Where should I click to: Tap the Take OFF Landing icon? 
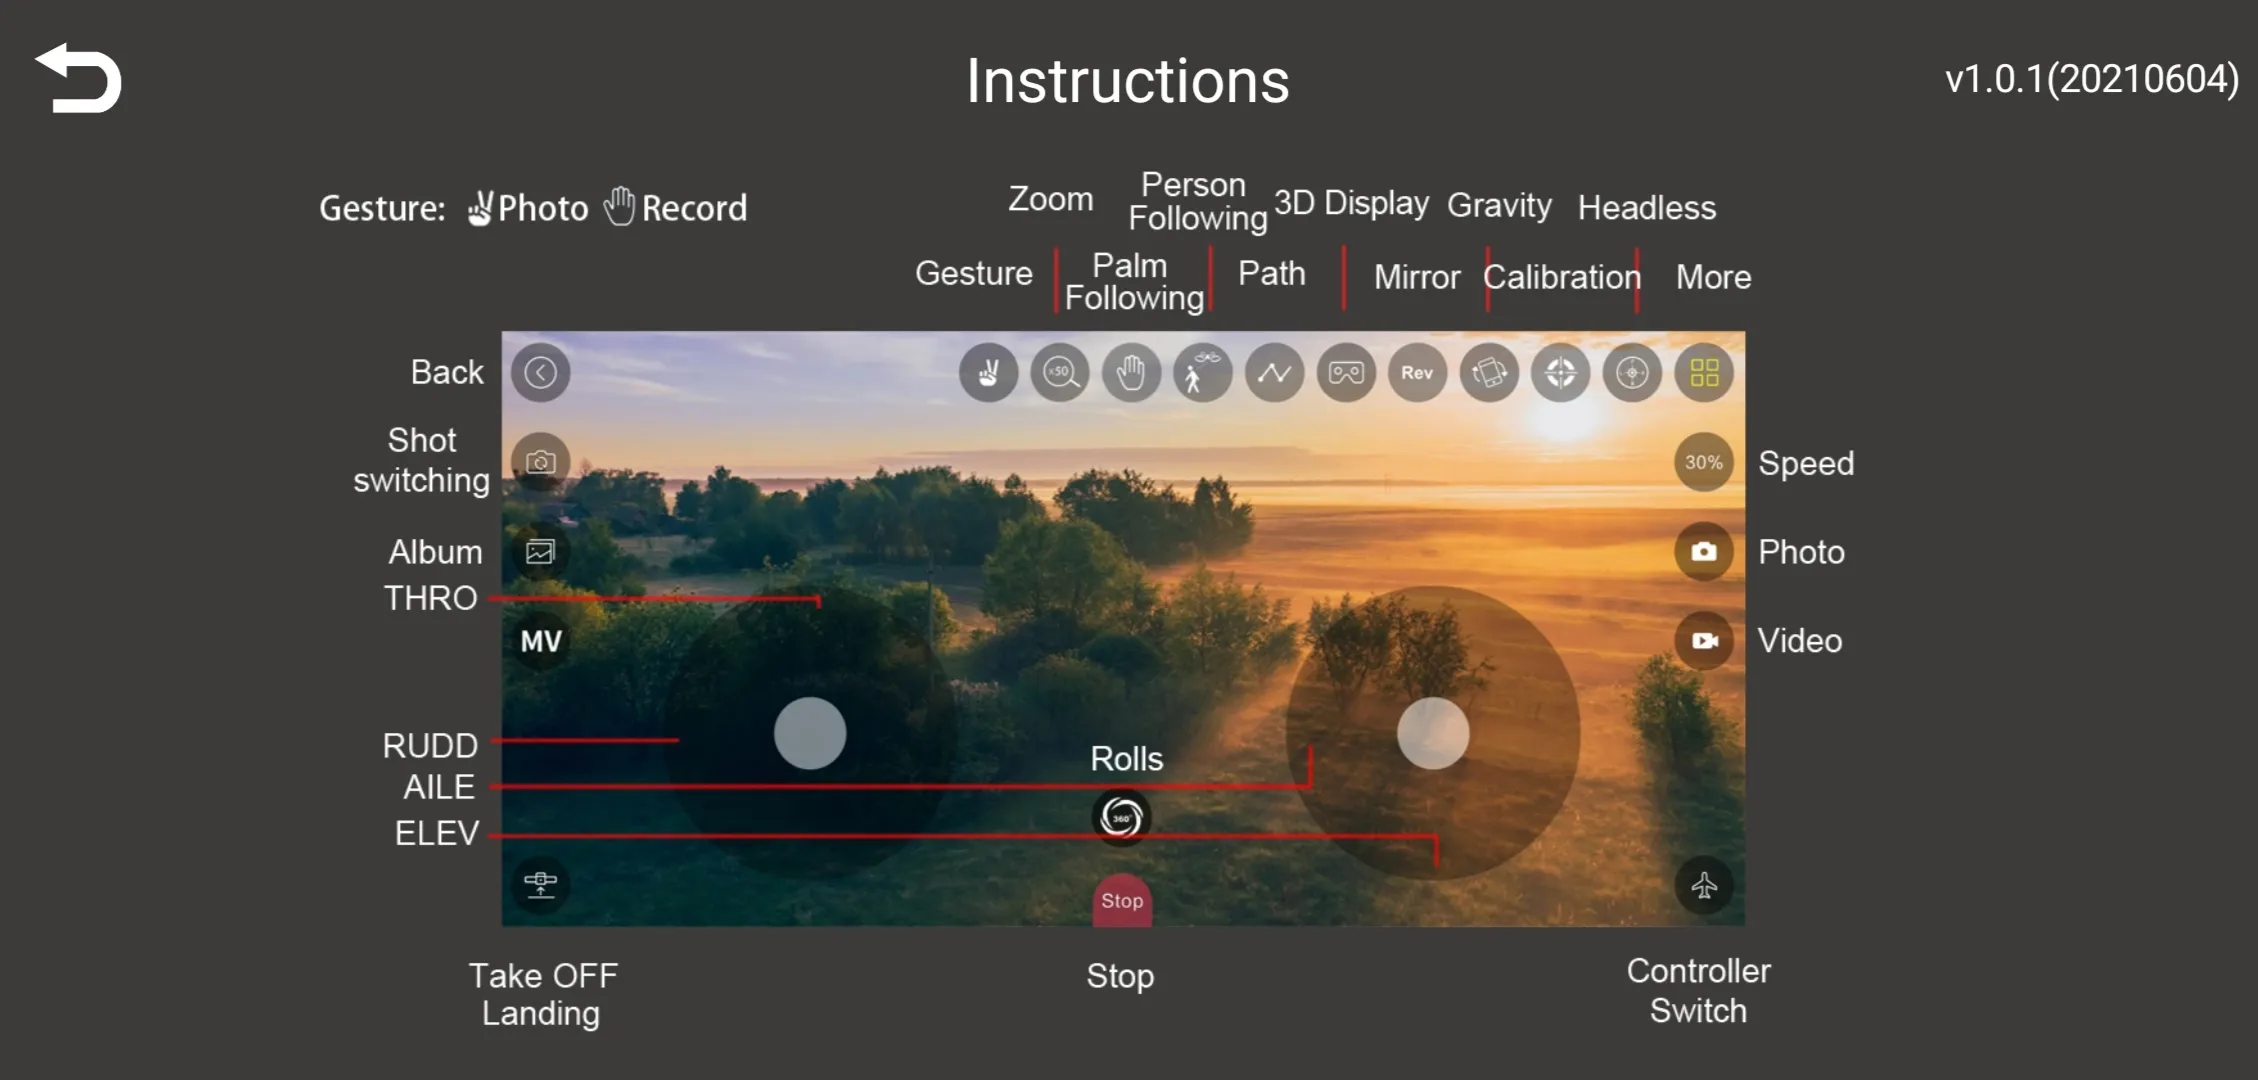point(540,884)
